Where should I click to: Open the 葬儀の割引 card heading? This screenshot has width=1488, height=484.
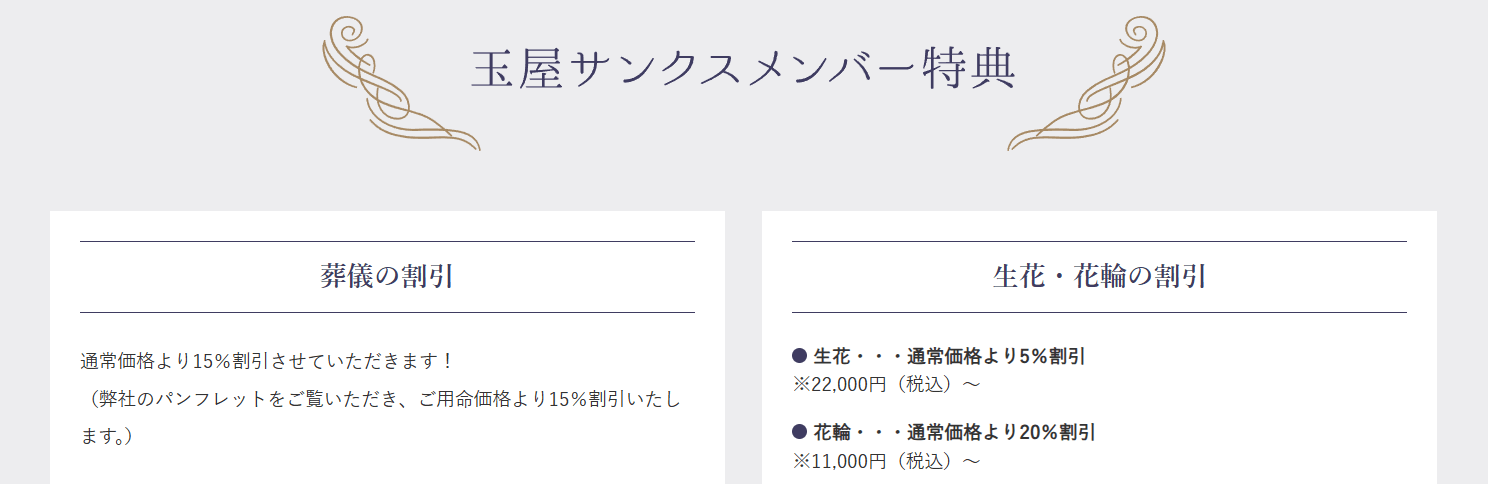tap(387, 276)
